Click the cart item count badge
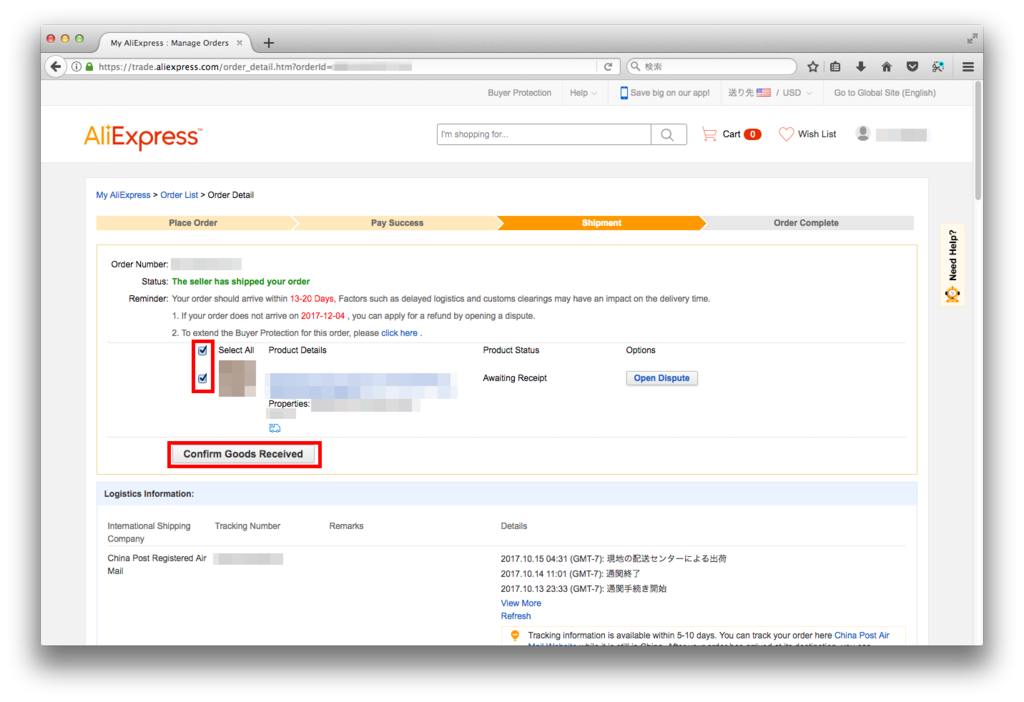The width and height of the screenshot is (1024, 702). tap(752, 134)
